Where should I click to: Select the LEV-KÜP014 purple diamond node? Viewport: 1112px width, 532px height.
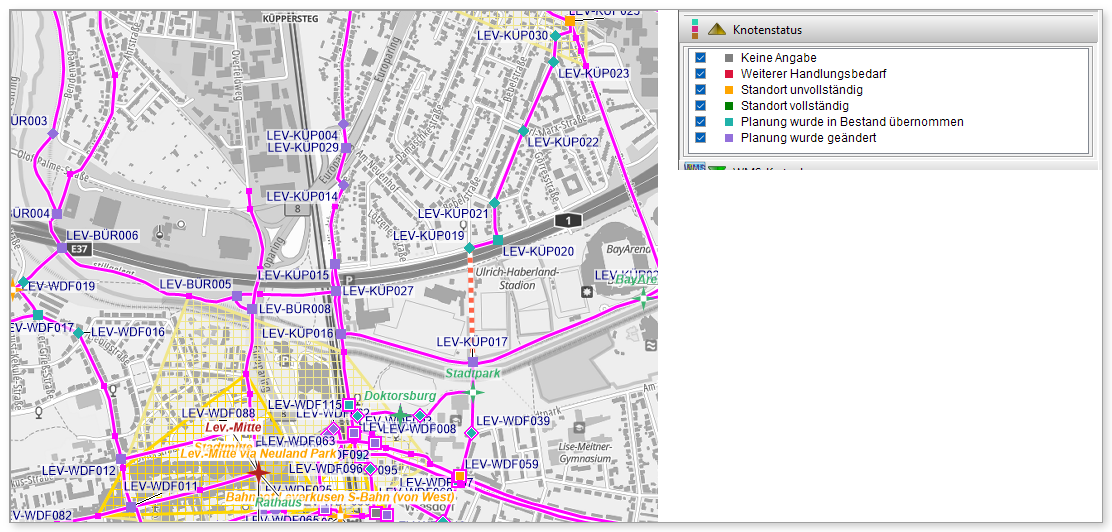(343, 184)
